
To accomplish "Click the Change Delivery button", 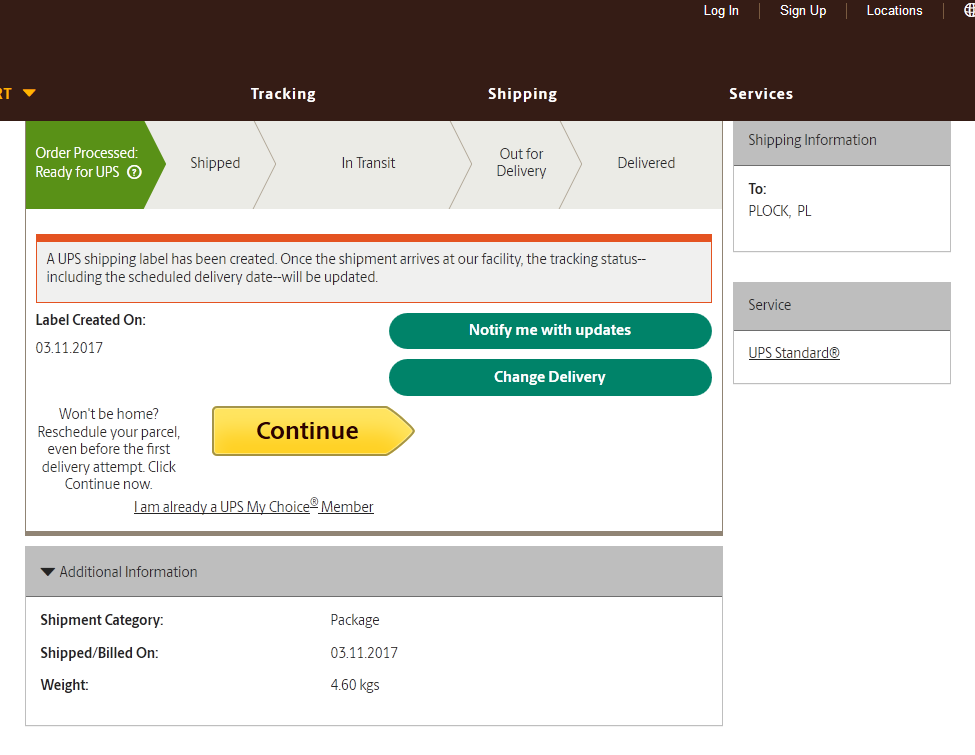I will (550, 378).
